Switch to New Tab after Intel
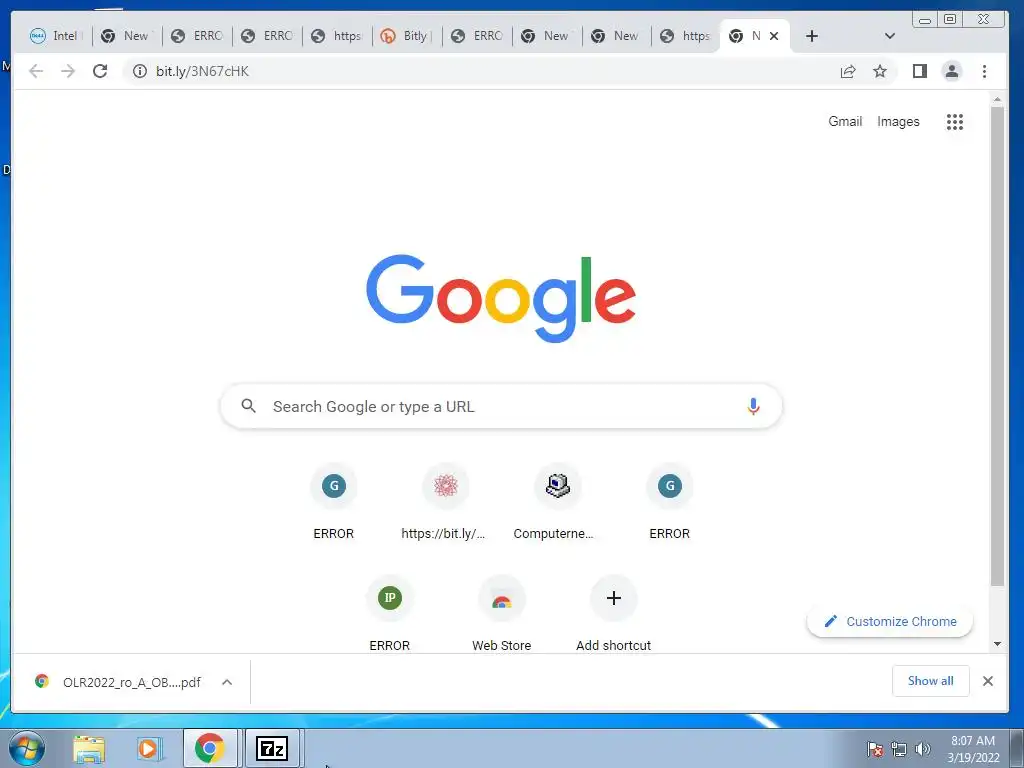The height and width of the screenshot is (768, 1024). (x=127, y=36)
